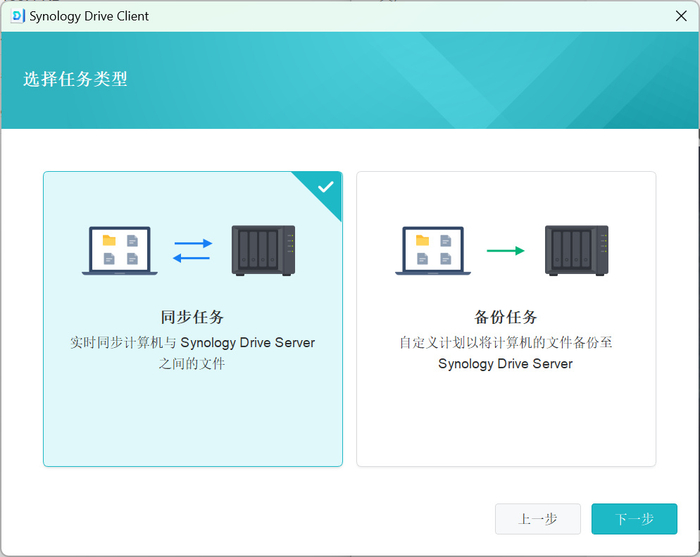700x557 pixels.
Task: Click the 同步任务 title text
Action: pos(192,317)
